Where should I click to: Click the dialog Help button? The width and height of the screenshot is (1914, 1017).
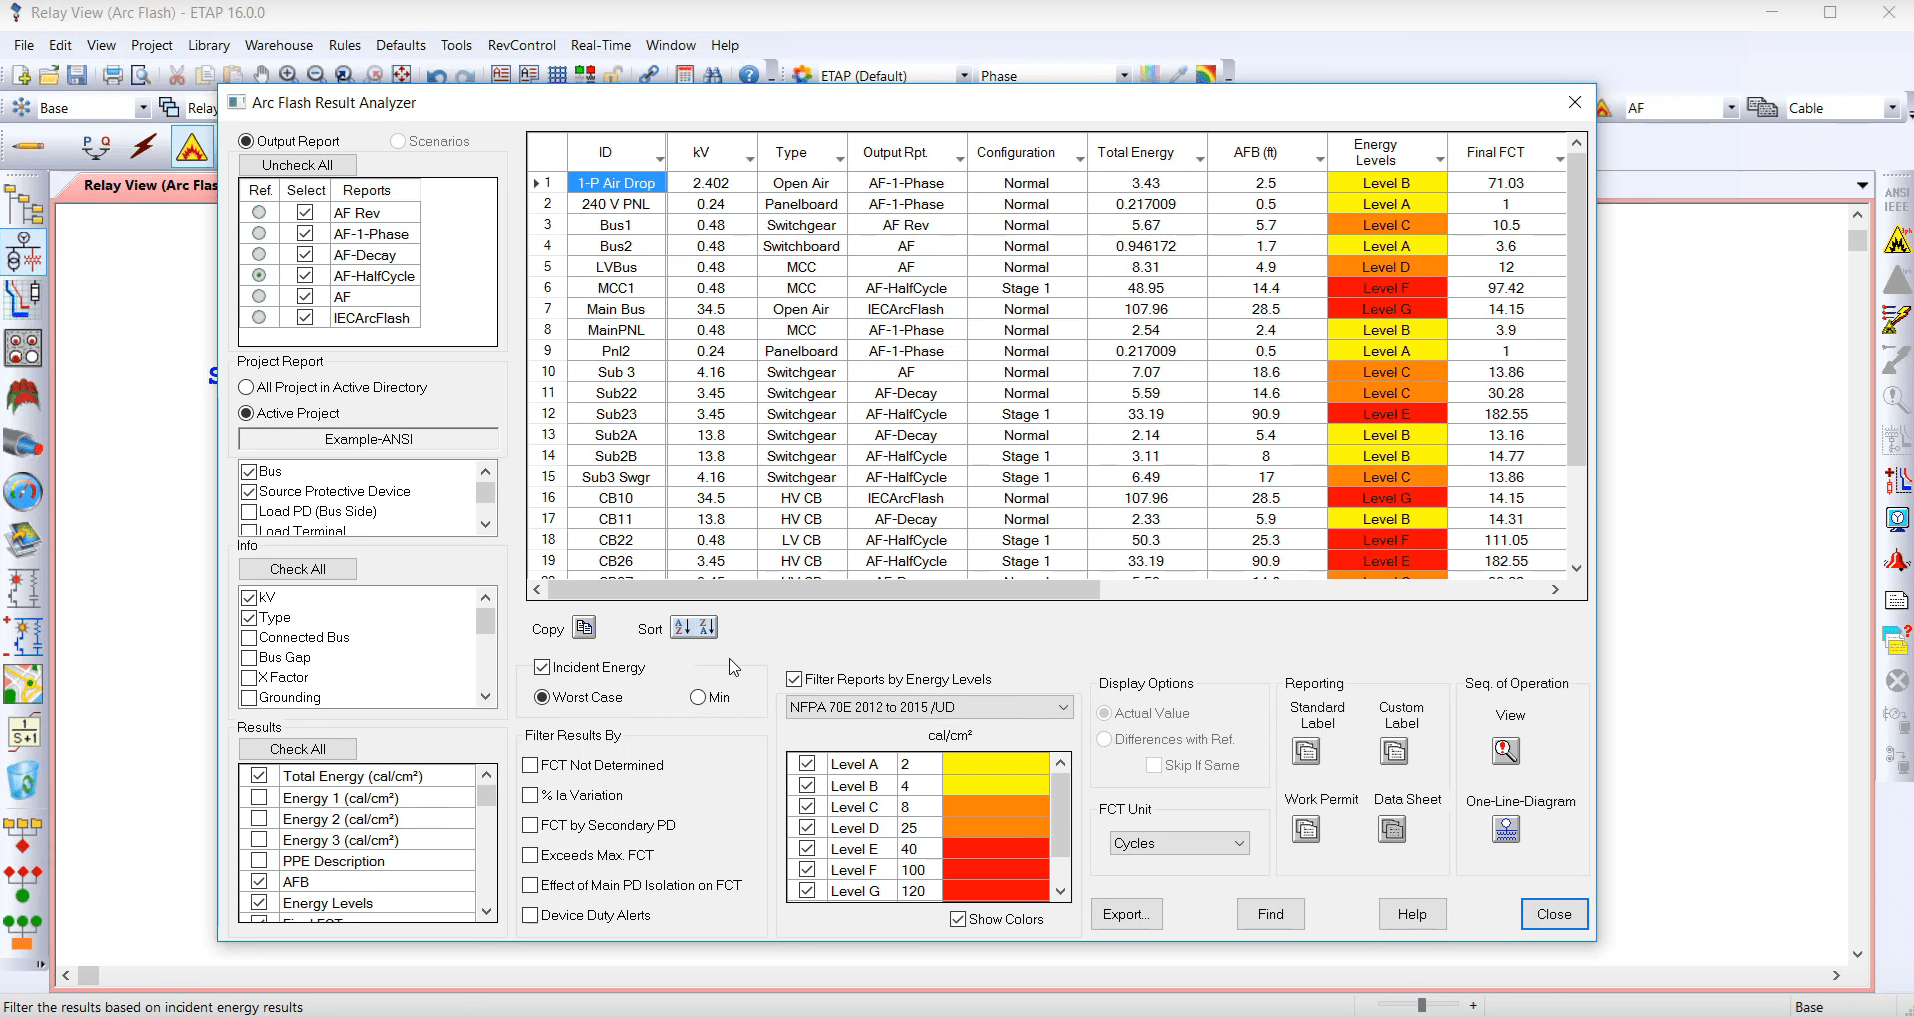pyautogui.click(x=1412, y=914)
